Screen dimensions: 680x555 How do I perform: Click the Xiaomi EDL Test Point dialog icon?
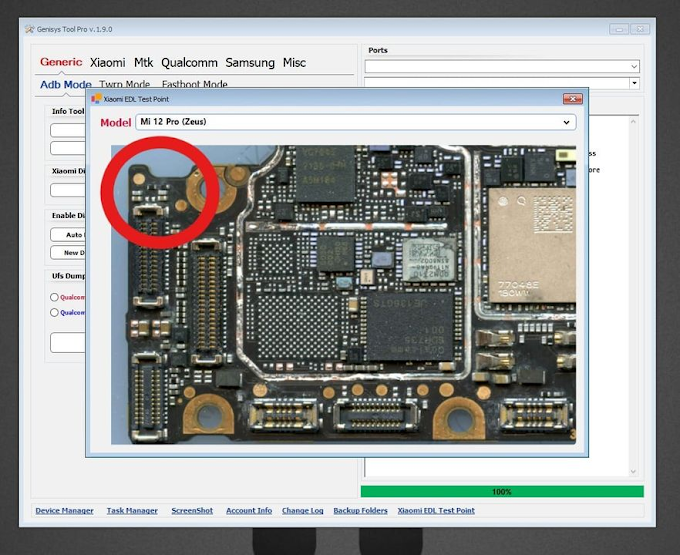point(96,99)
